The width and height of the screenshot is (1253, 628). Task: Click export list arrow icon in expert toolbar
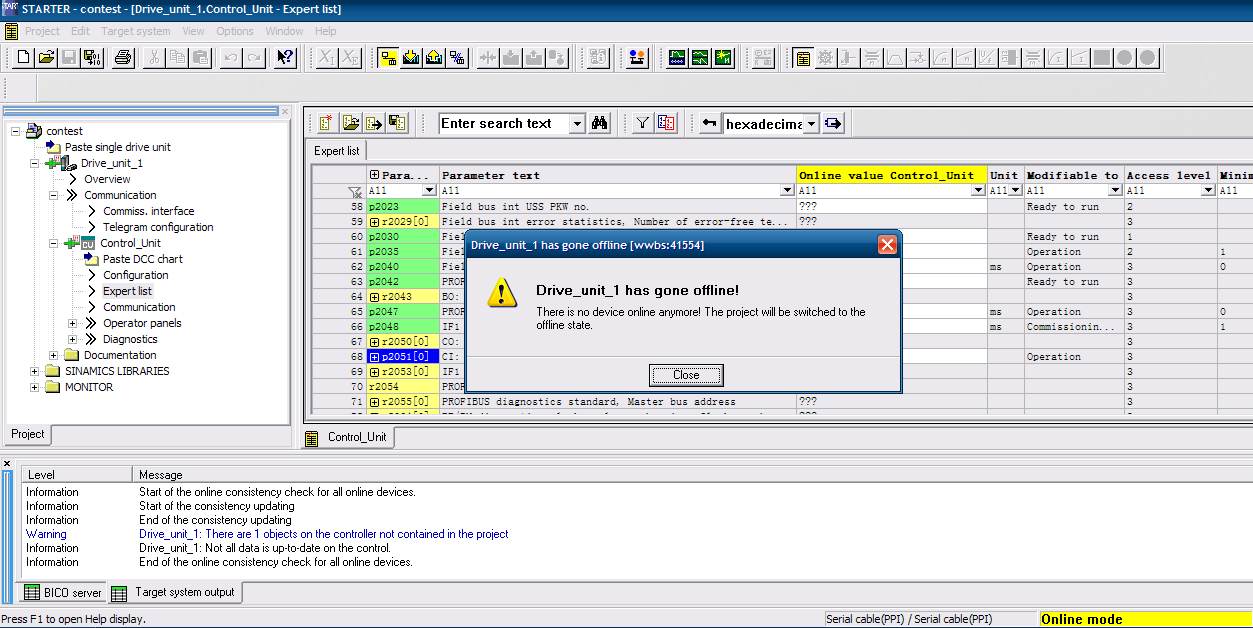point(374,123)
